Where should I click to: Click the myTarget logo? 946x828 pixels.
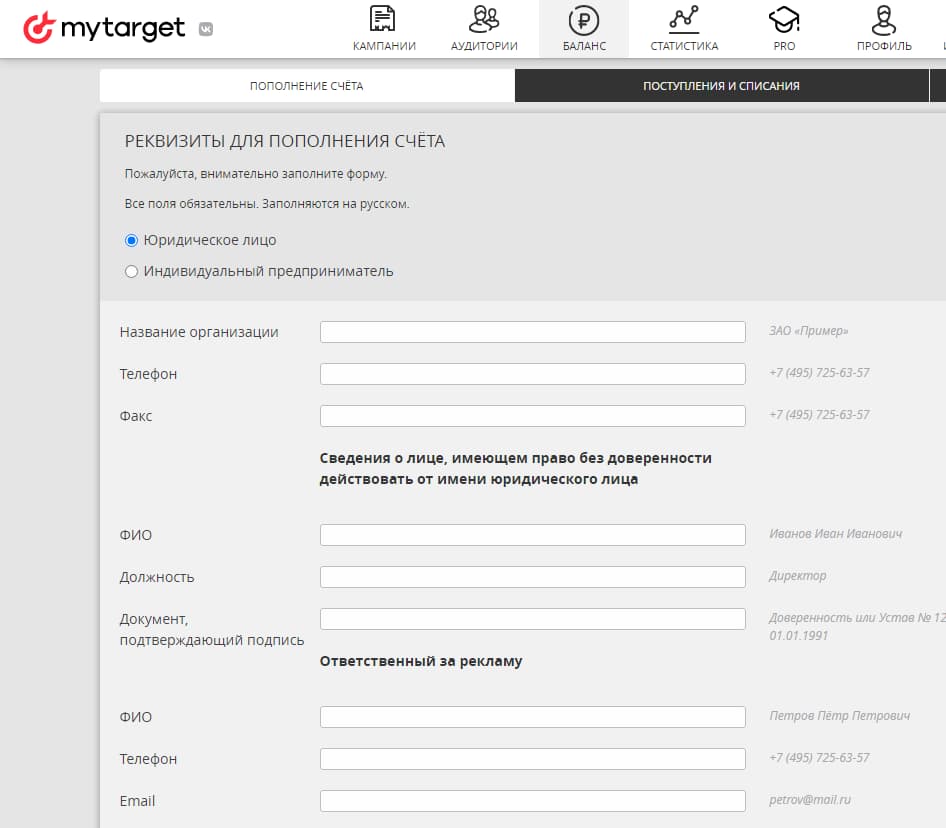104,28
